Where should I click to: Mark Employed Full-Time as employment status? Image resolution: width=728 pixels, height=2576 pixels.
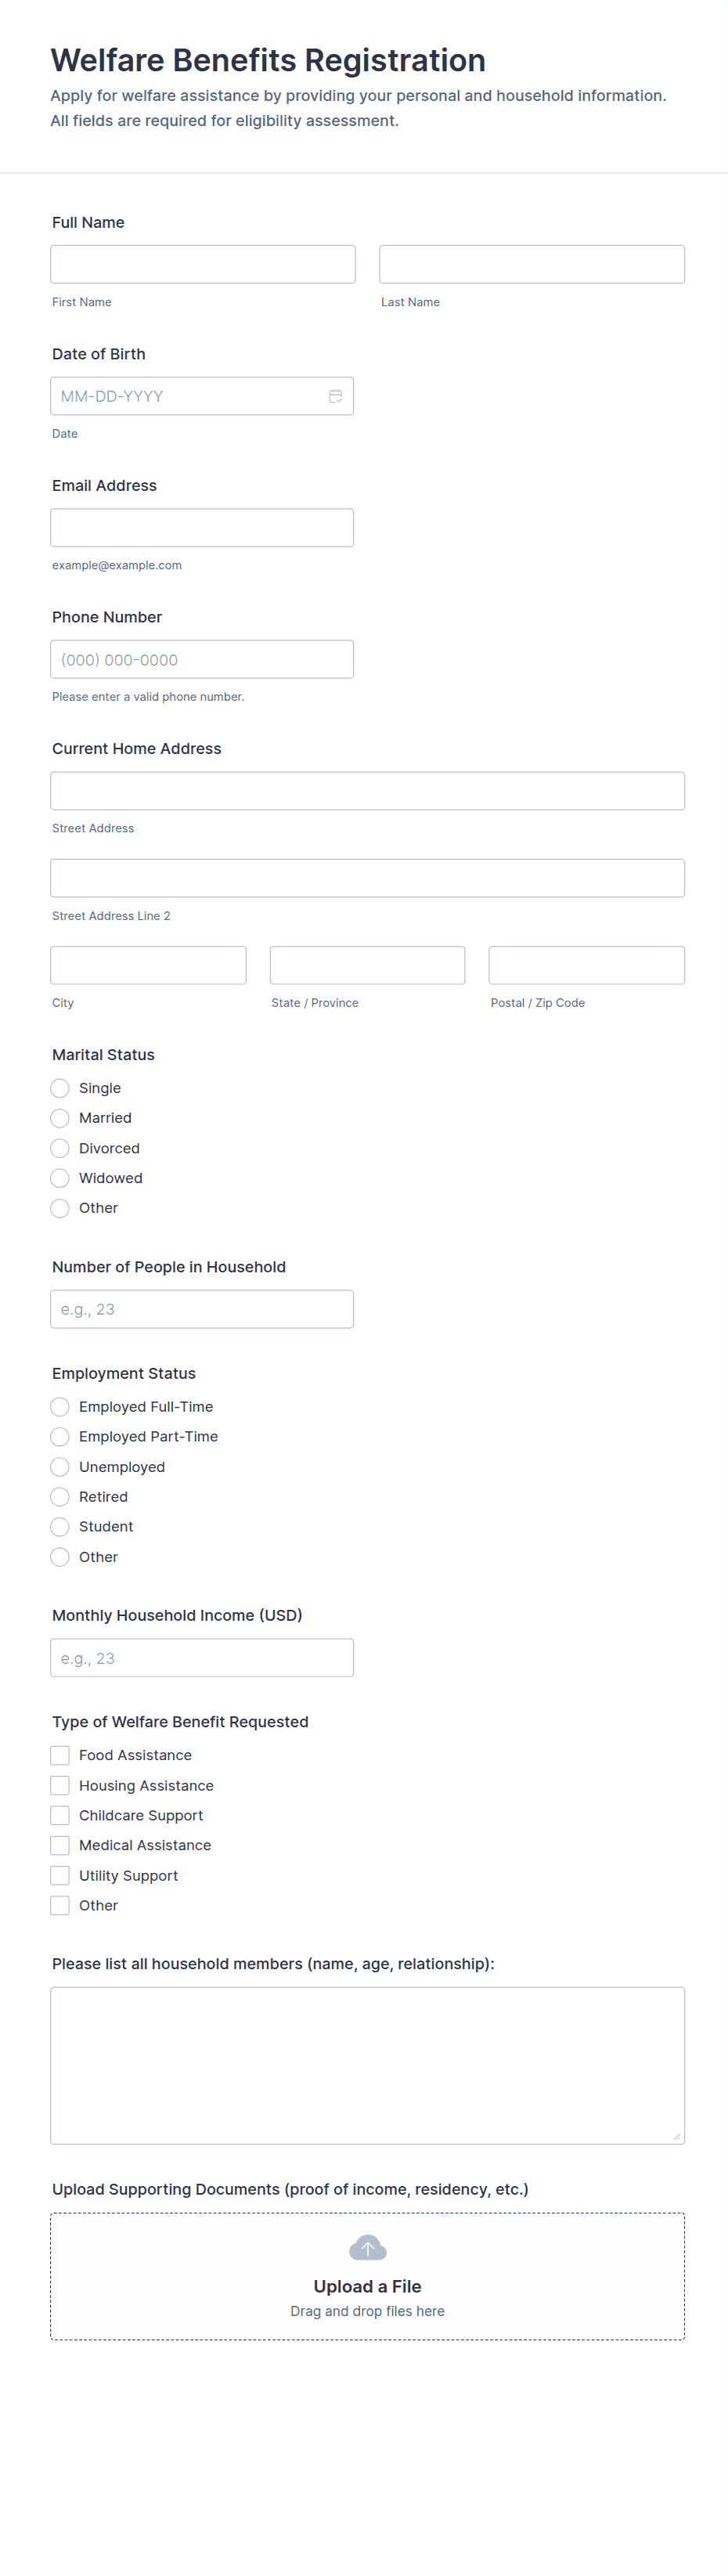[60, 1407]
